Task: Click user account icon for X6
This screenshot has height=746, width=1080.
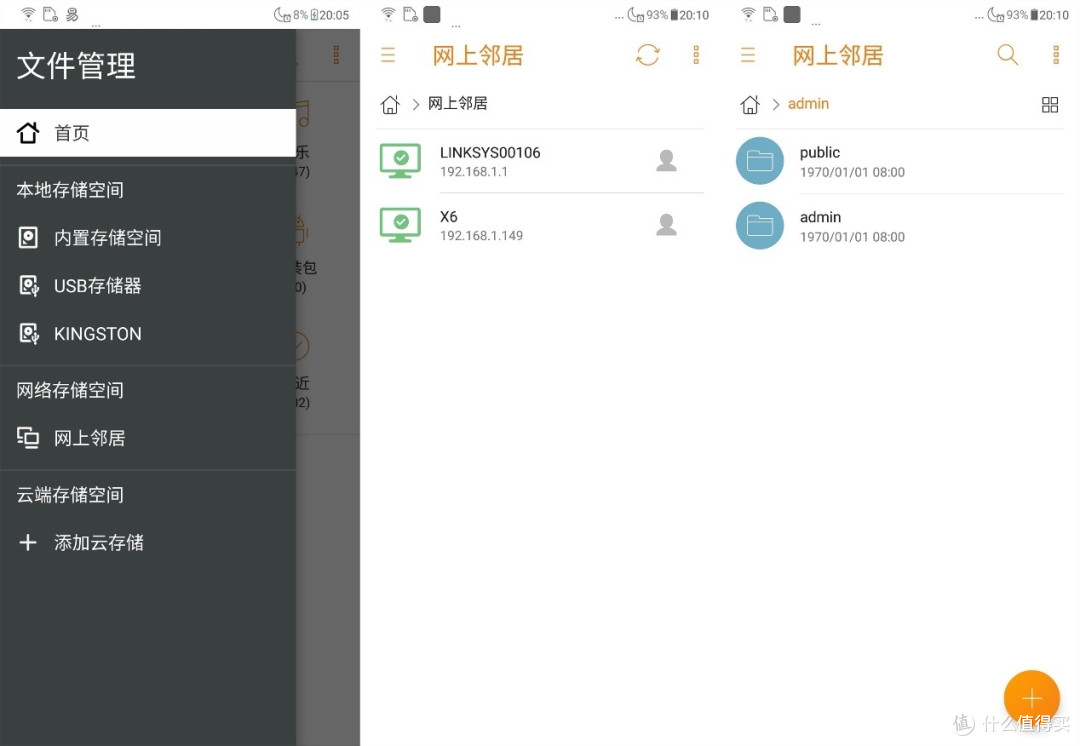Action: coord(666,225)
